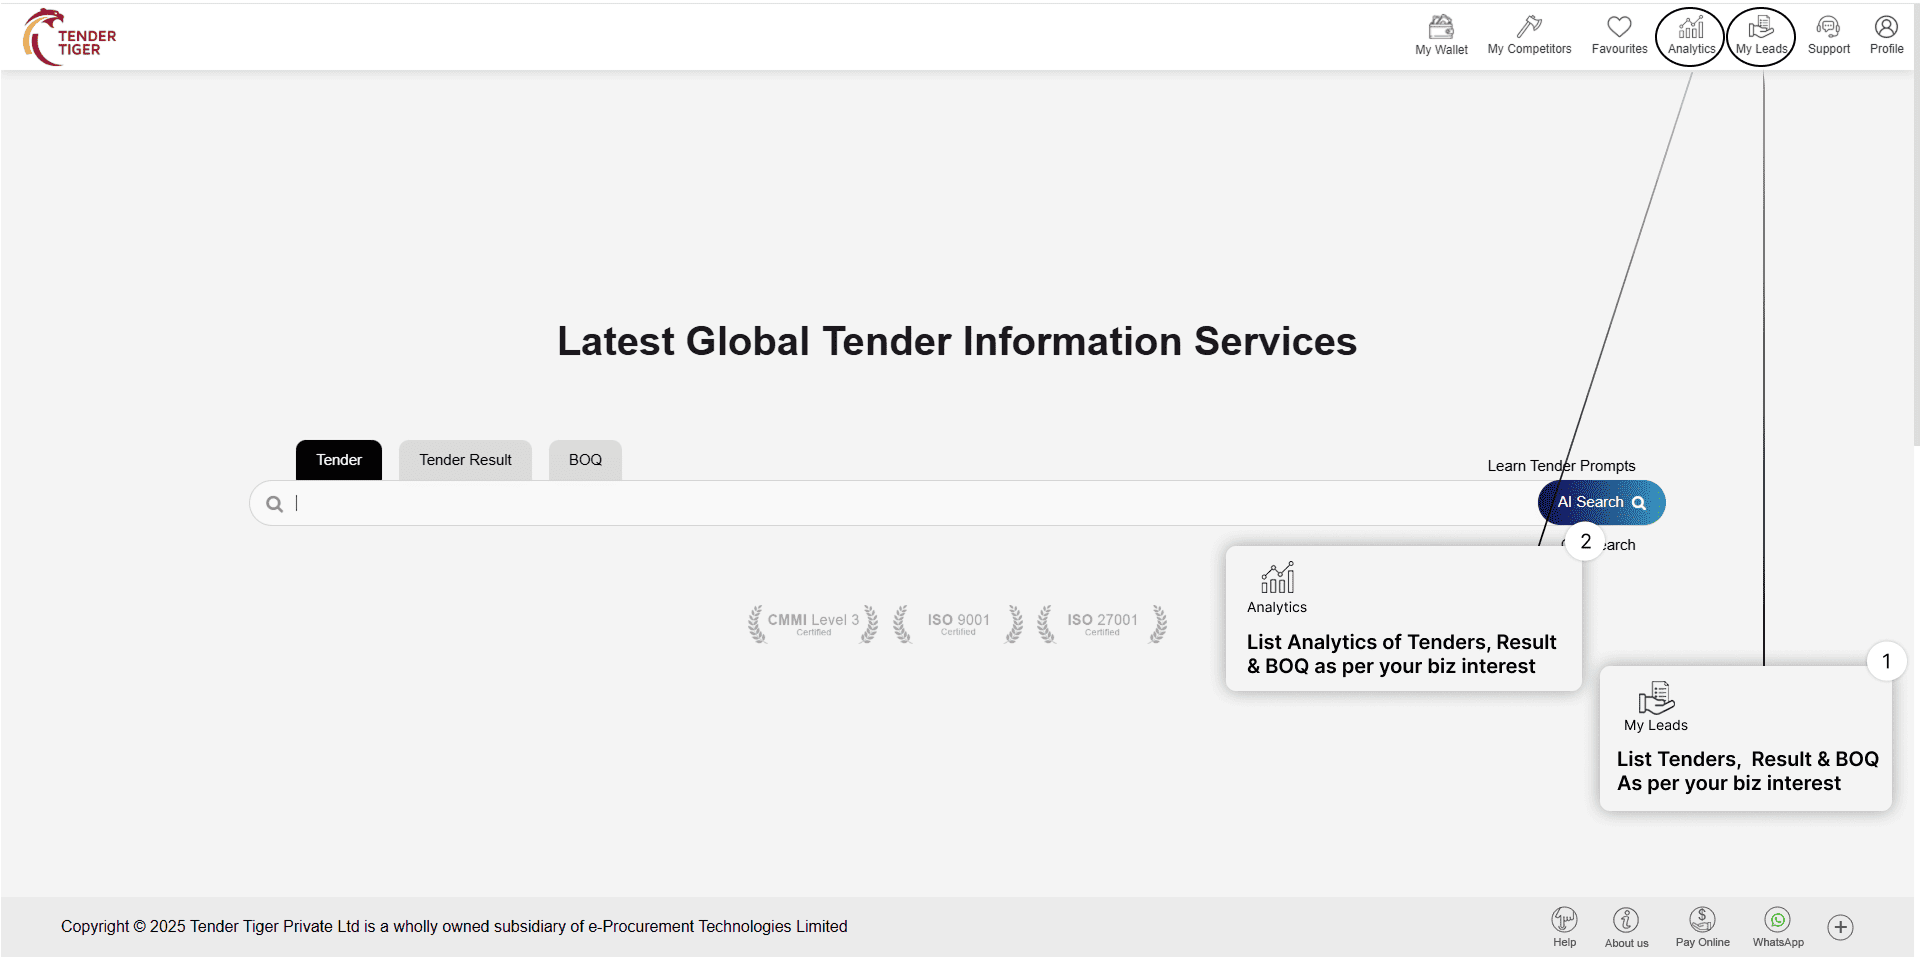The height and width of the screenshot is (957, 1920).
Task: Click the Pay Online footer icon
Action: 1702,926
